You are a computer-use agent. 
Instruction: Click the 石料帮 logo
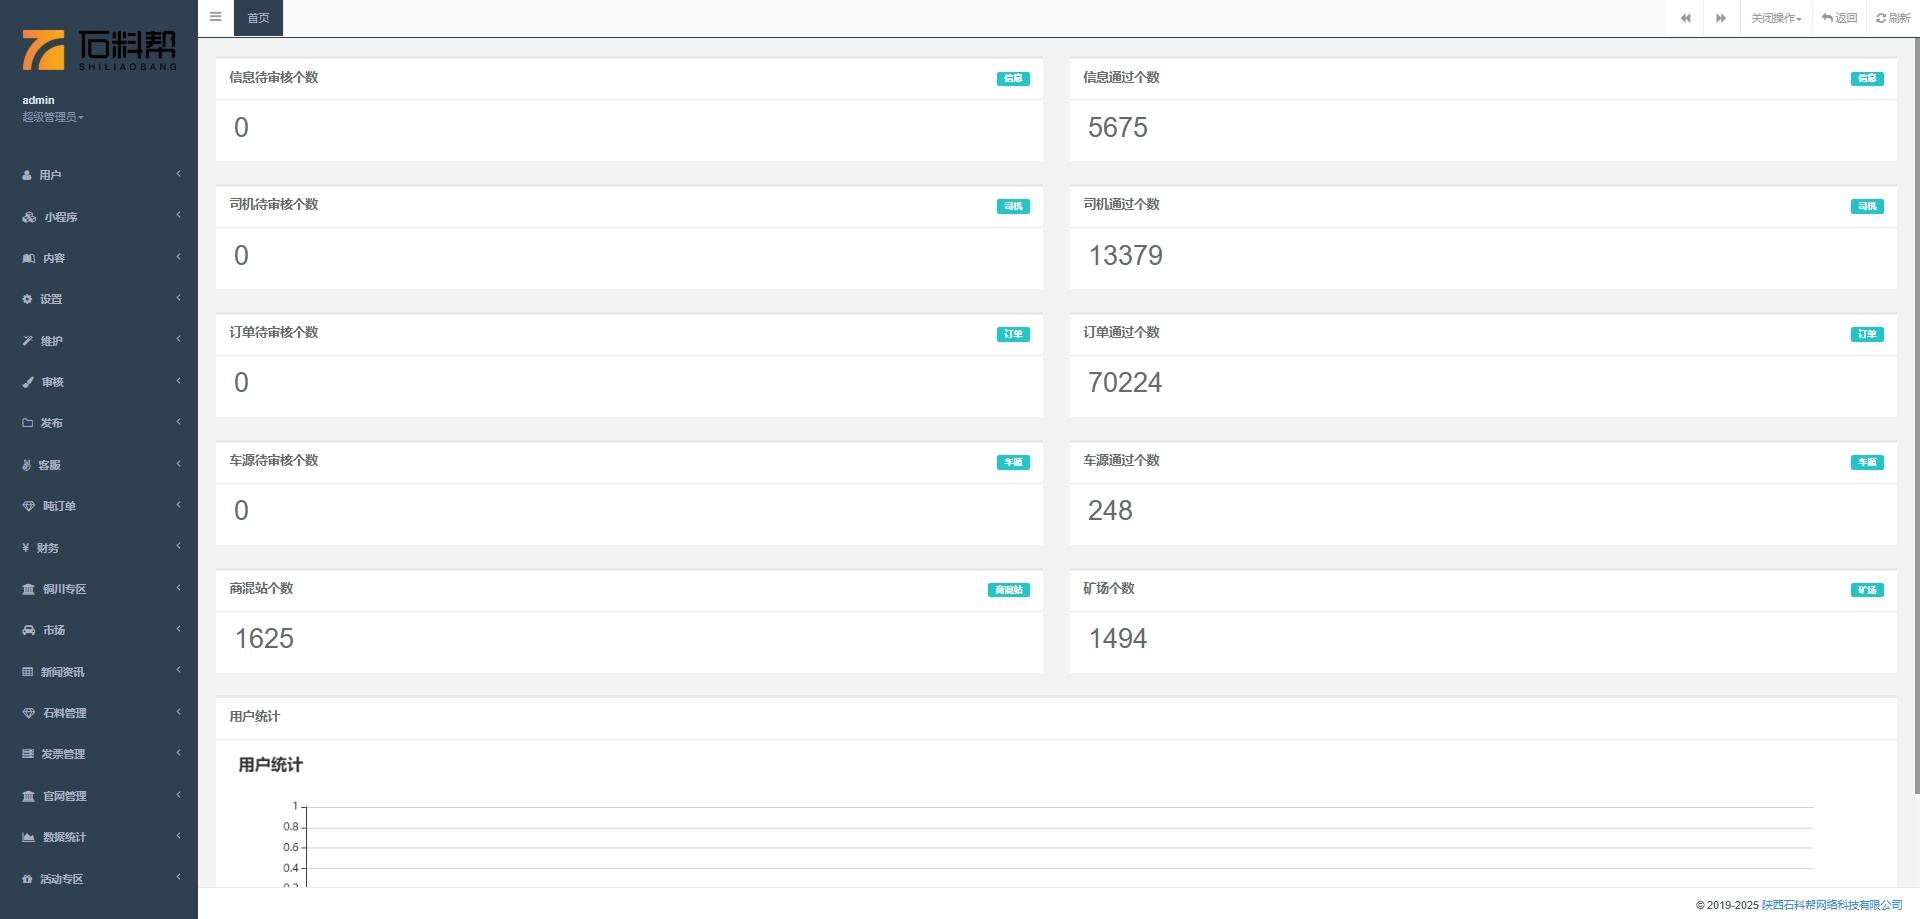99,49
